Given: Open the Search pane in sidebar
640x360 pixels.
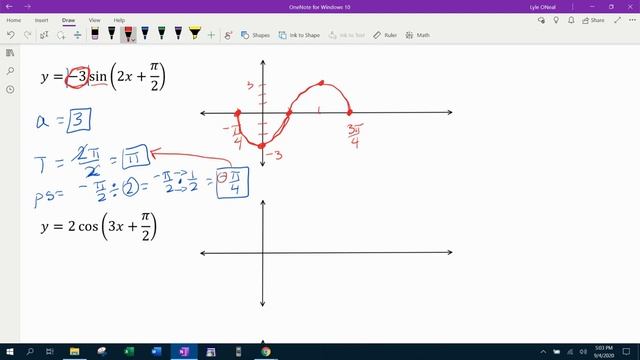Looking at the screenshot, I should (10, 71).
